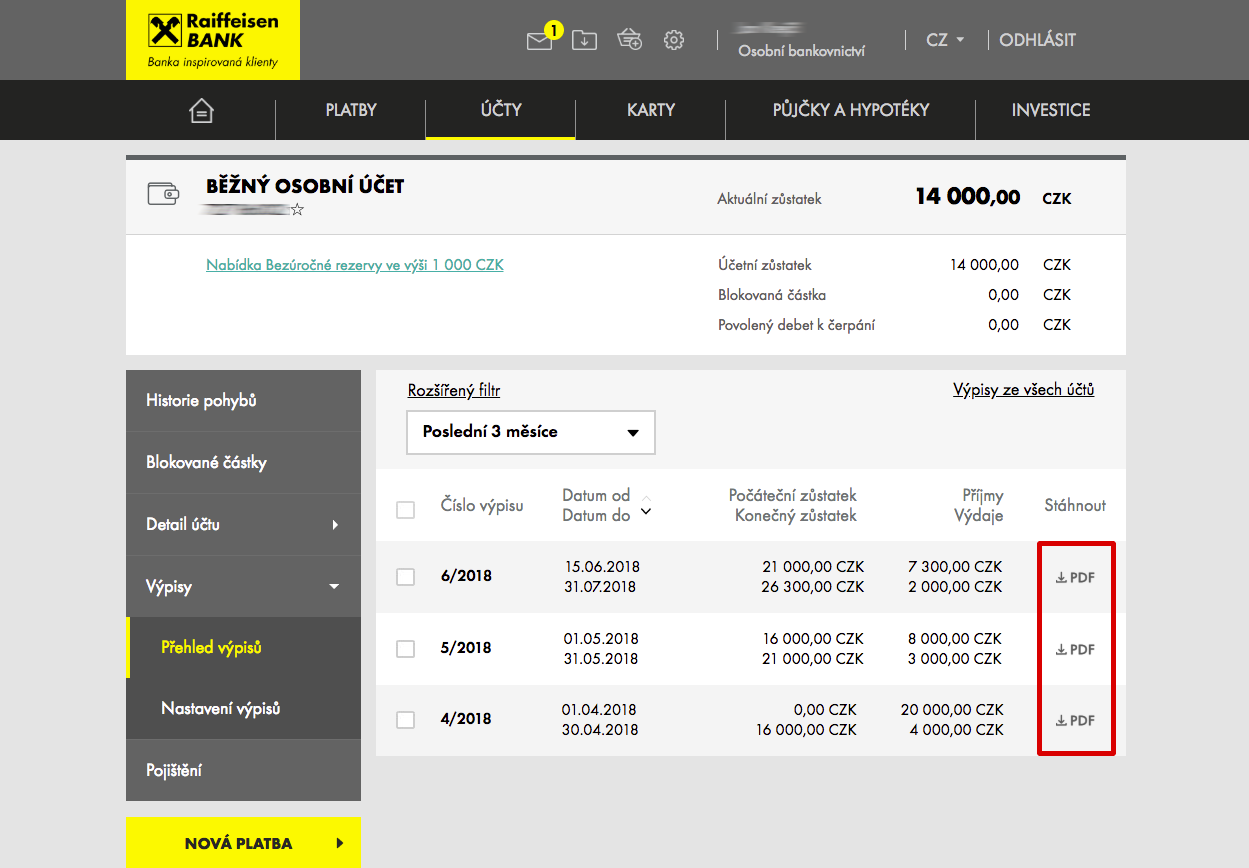Open the settings gear icon
1249x868 pixels.
[x=674, y=40]
